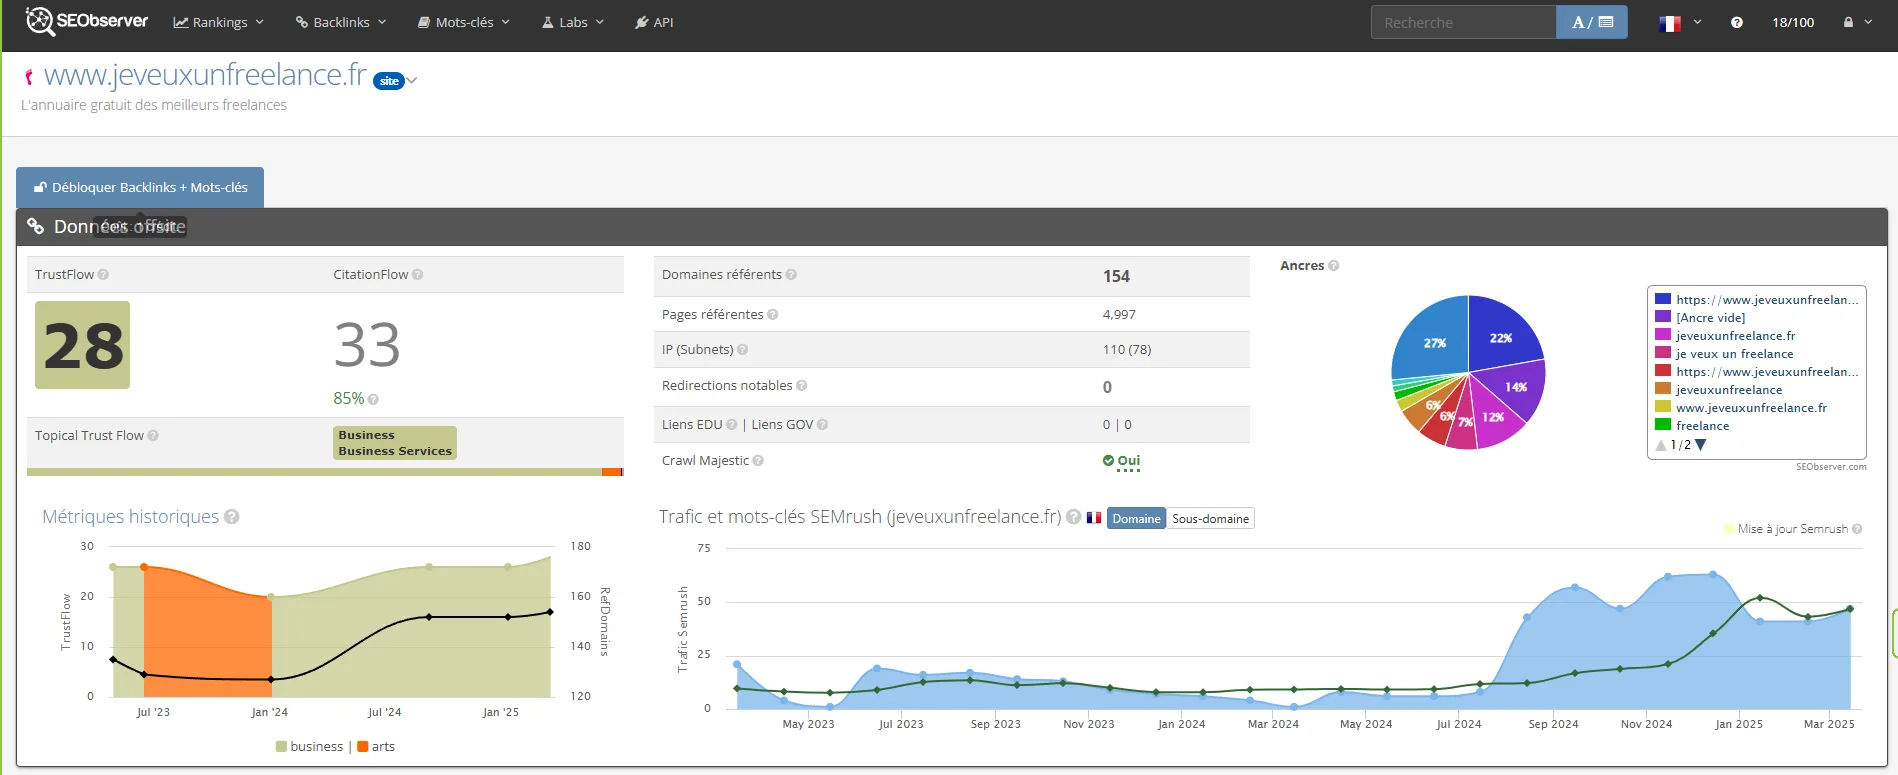This screenshot has height=775, width=1898.
Task: Click help icon next to Domaines référents
Action: (791, 275)
